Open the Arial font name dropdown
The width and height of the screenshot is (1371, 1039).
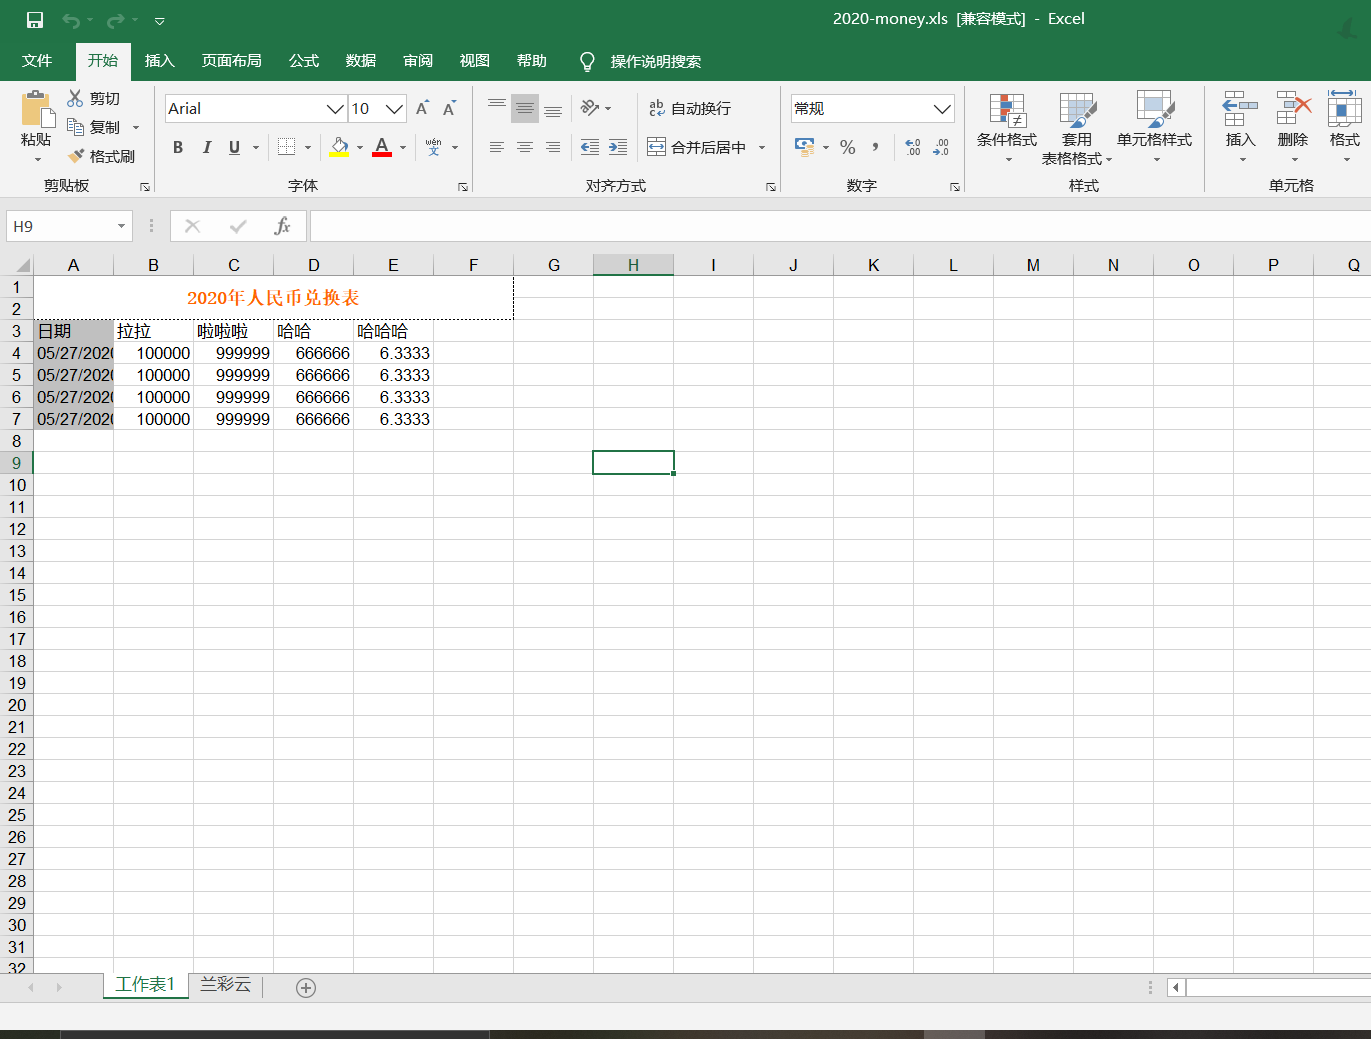(335, 108)
